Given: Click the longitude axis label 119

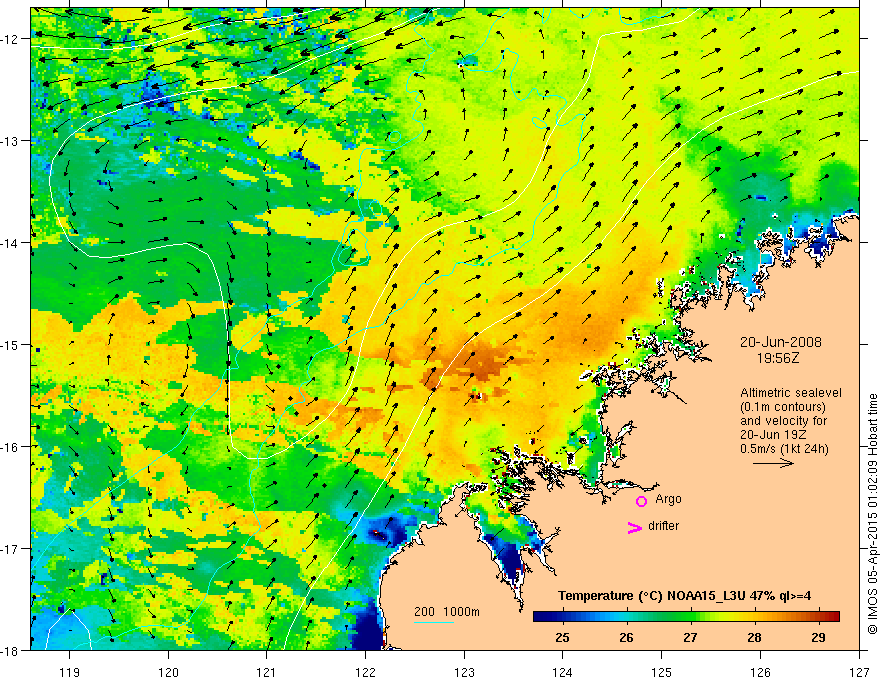Looking at the screenshot, I should (70, 672).
